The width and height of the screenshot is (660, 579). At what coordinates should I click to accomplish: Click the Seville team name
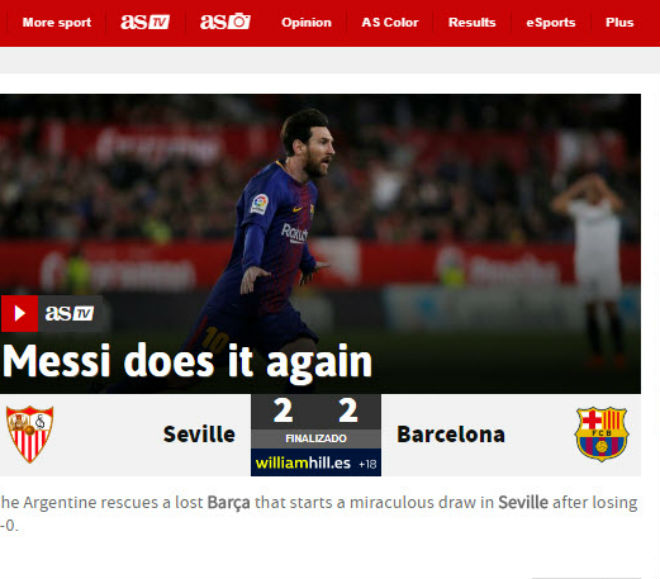[x=199, y=434]
